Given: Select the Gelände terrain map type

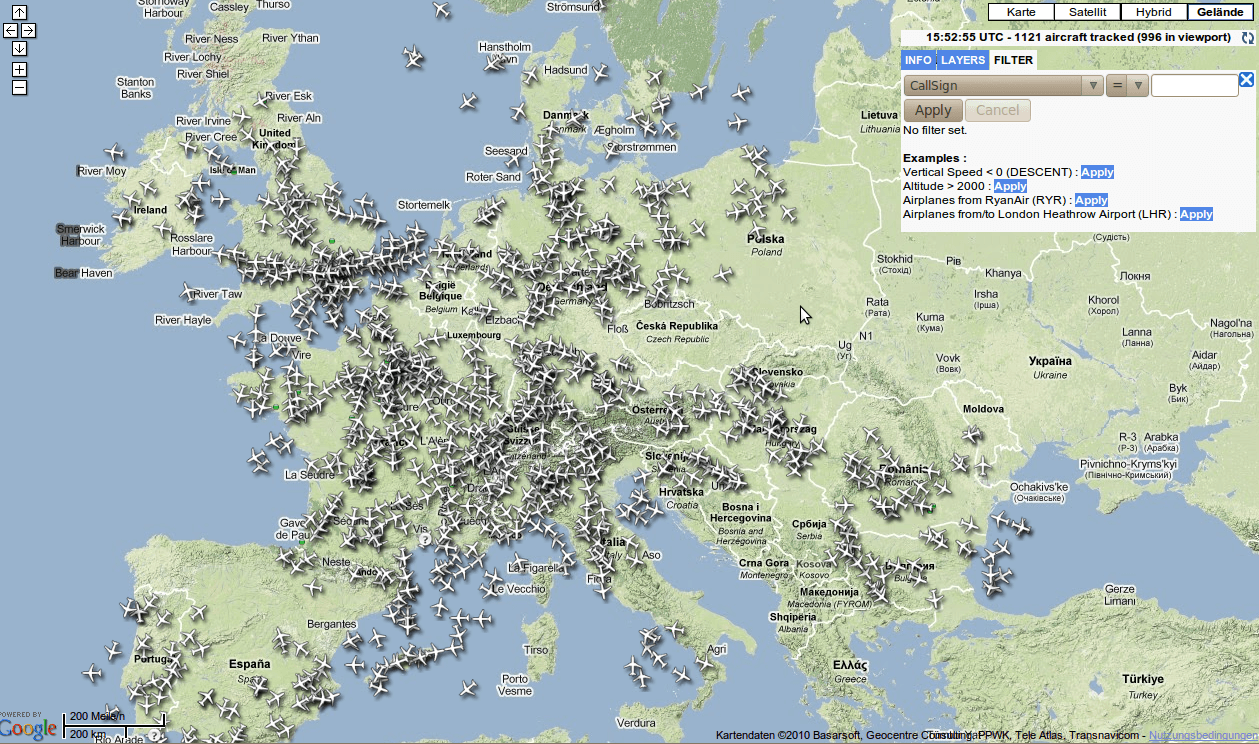Looking at the screenshot, I should point(1220,12).
